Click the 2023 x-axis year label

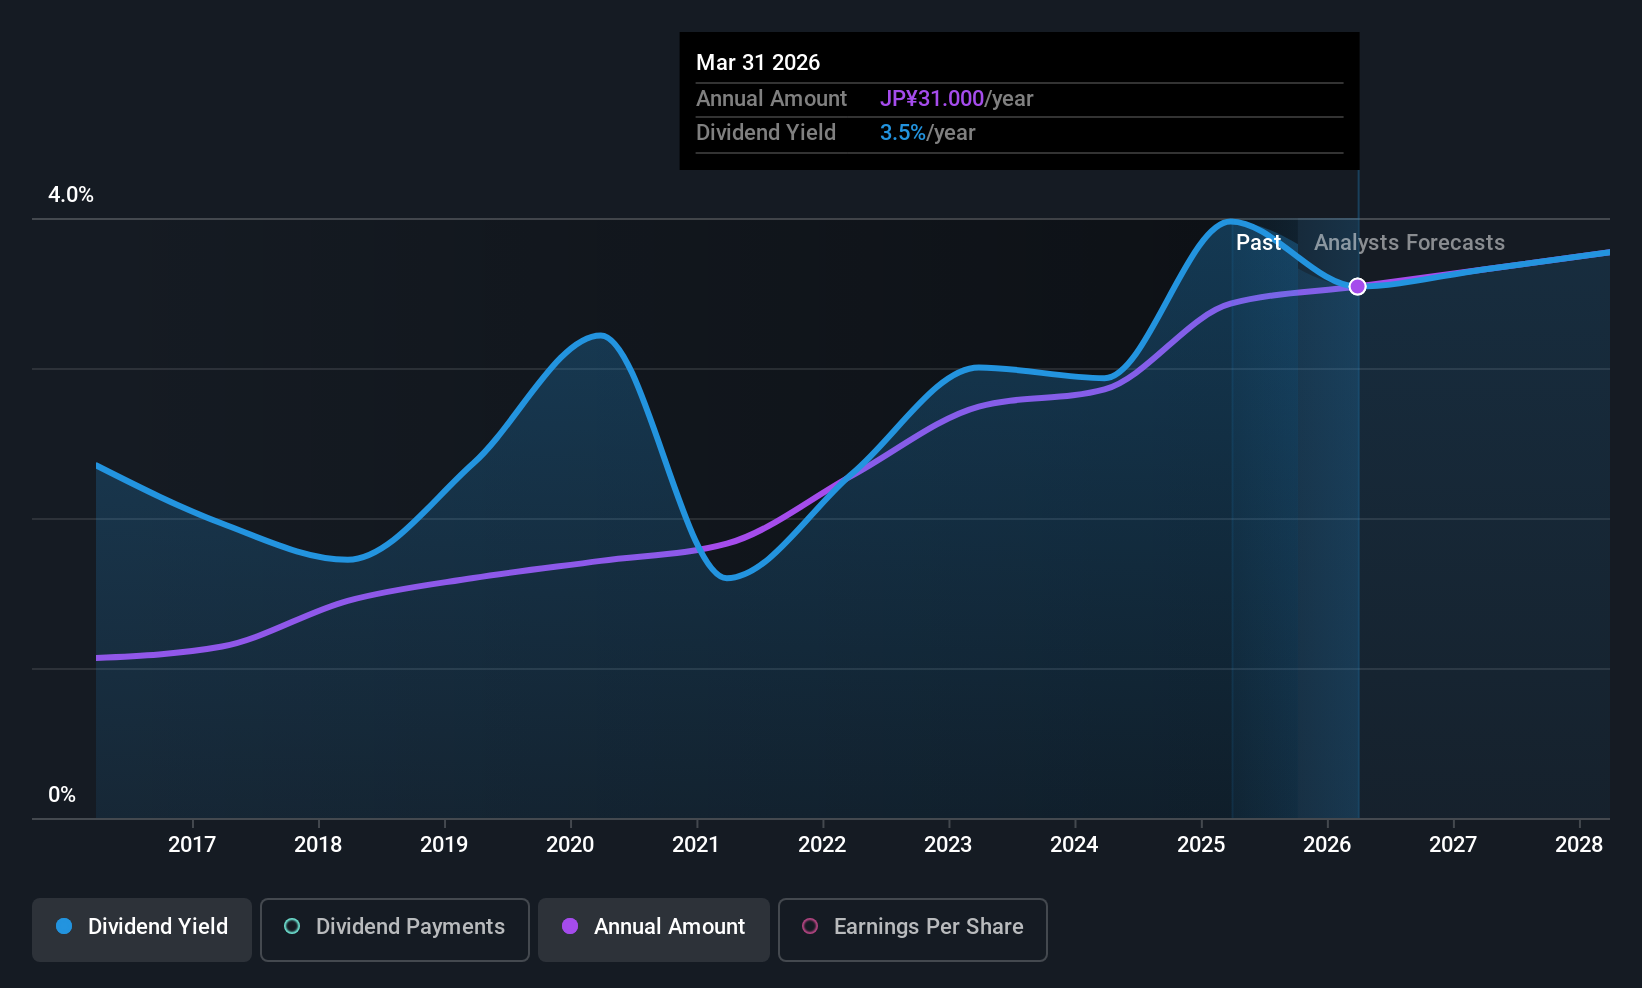click(x=948, y=845)
